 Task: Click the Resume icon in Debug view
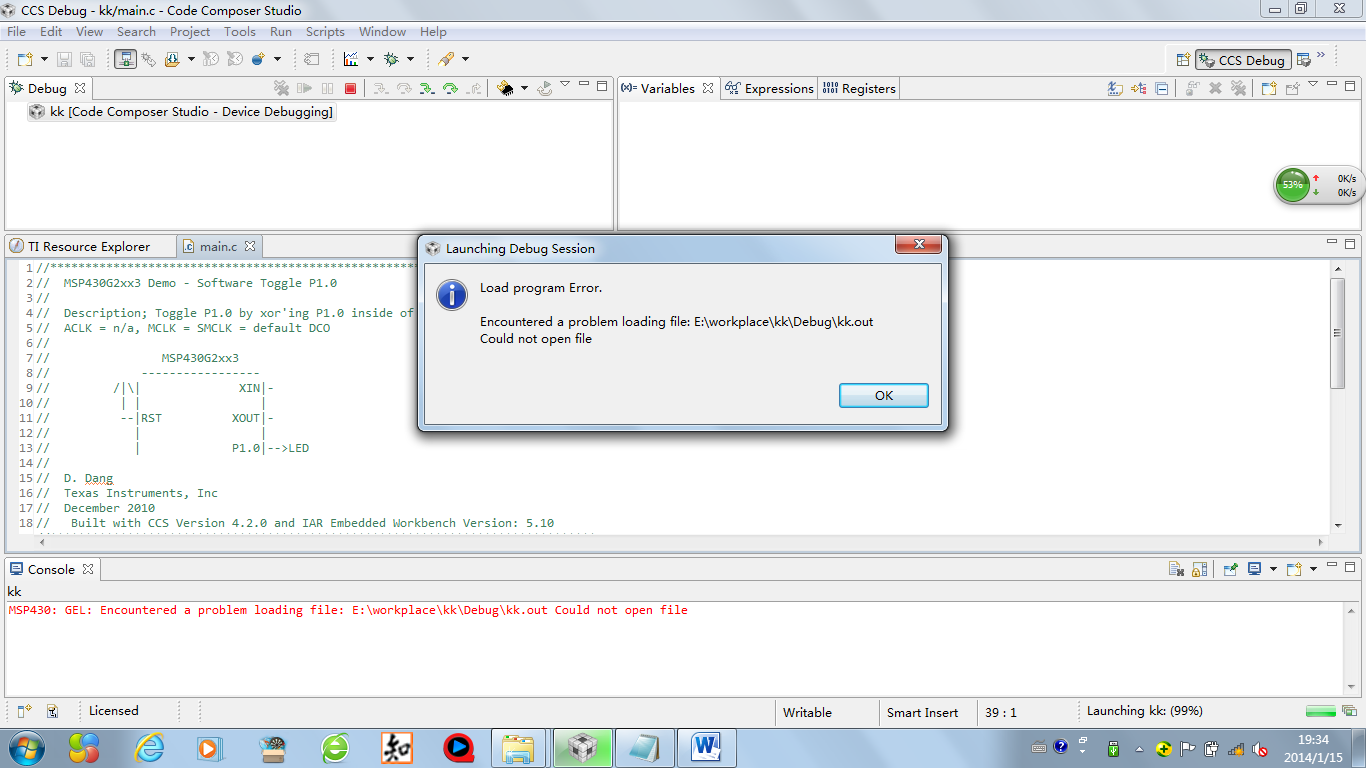coord(305,88)
